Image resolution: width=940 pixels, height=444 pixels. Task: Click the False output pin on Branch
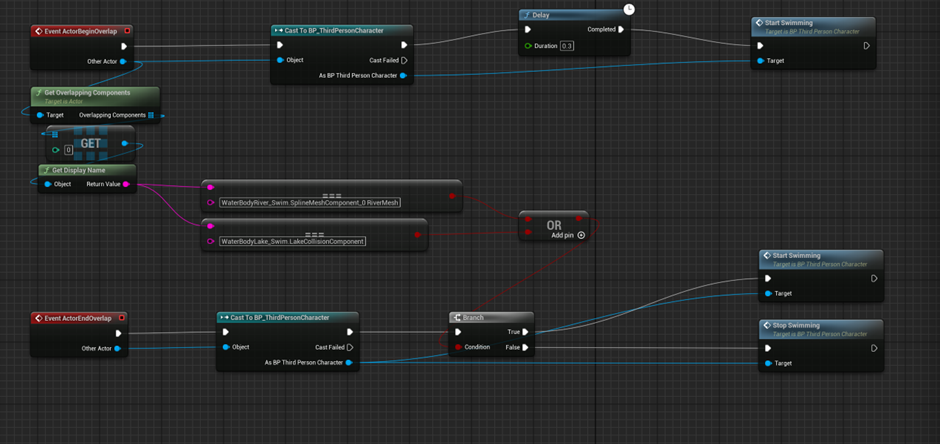(x=526, y=348)
